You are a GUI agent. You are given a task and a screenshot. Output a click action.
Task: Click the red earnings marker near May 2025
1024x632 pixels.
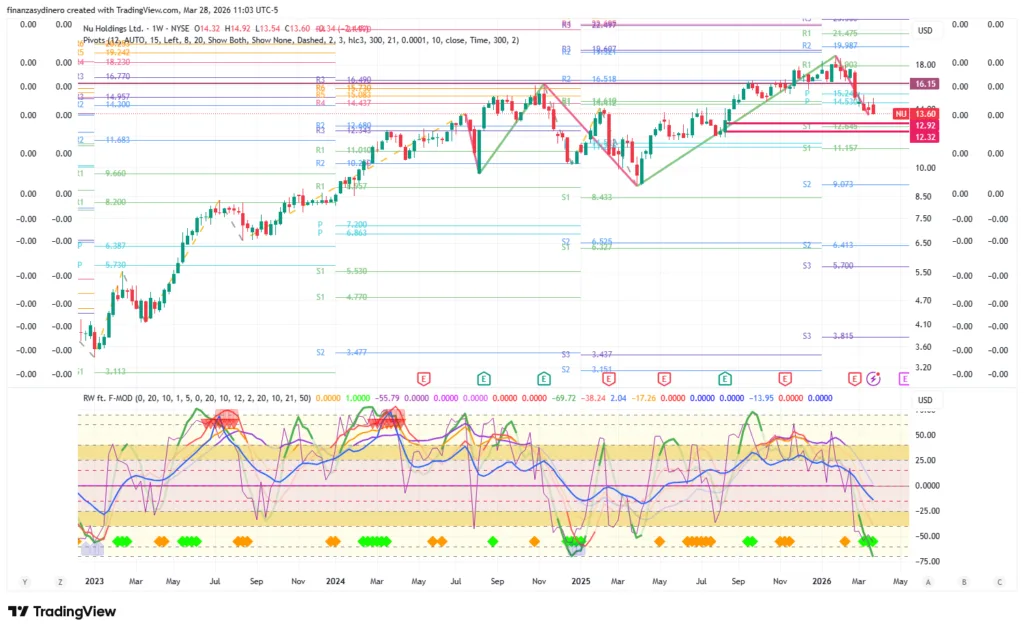664,379
